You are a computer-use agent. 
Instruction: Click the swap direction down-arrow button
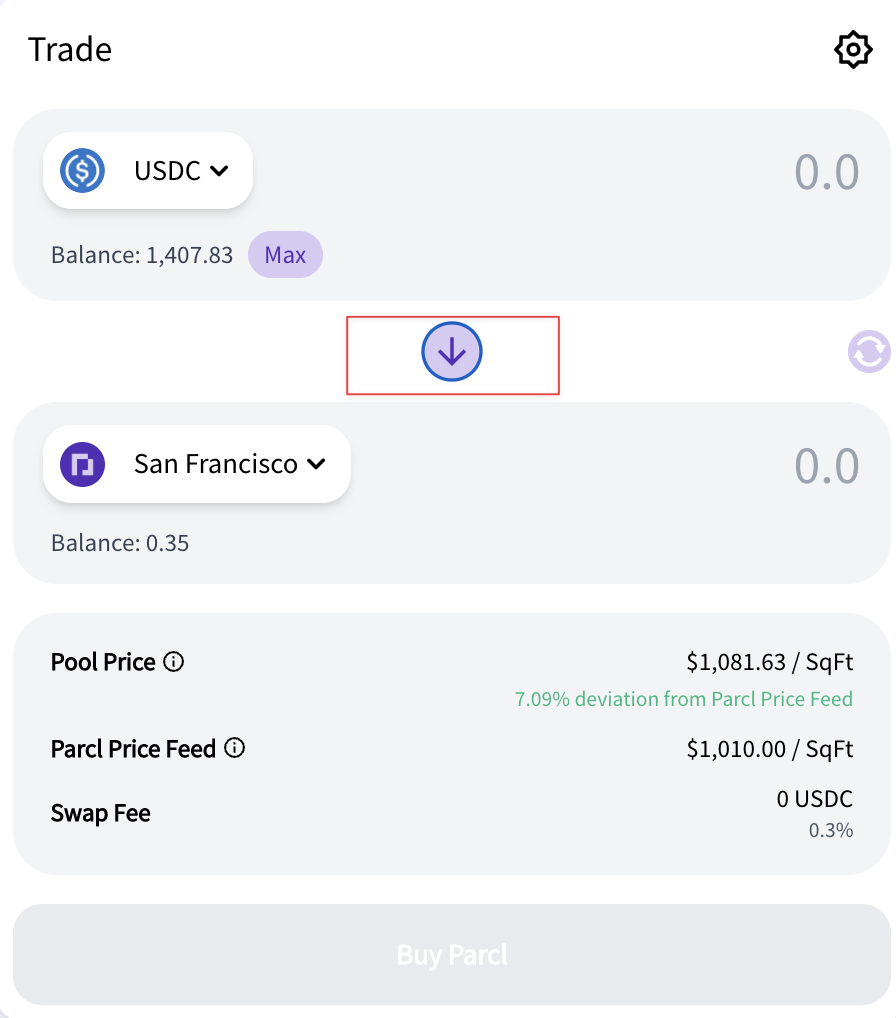(452, 352)
